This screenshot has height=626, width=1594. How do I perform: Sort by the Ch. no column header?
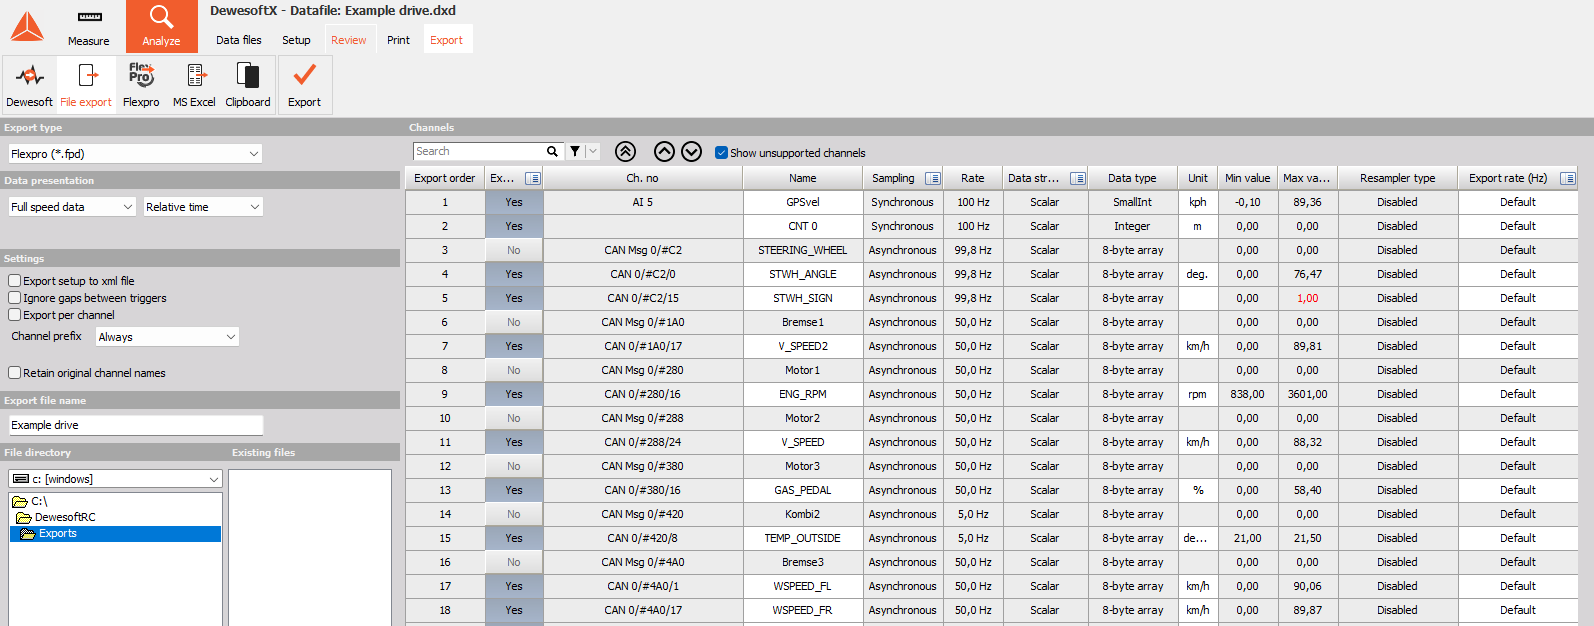pos(642,178)
